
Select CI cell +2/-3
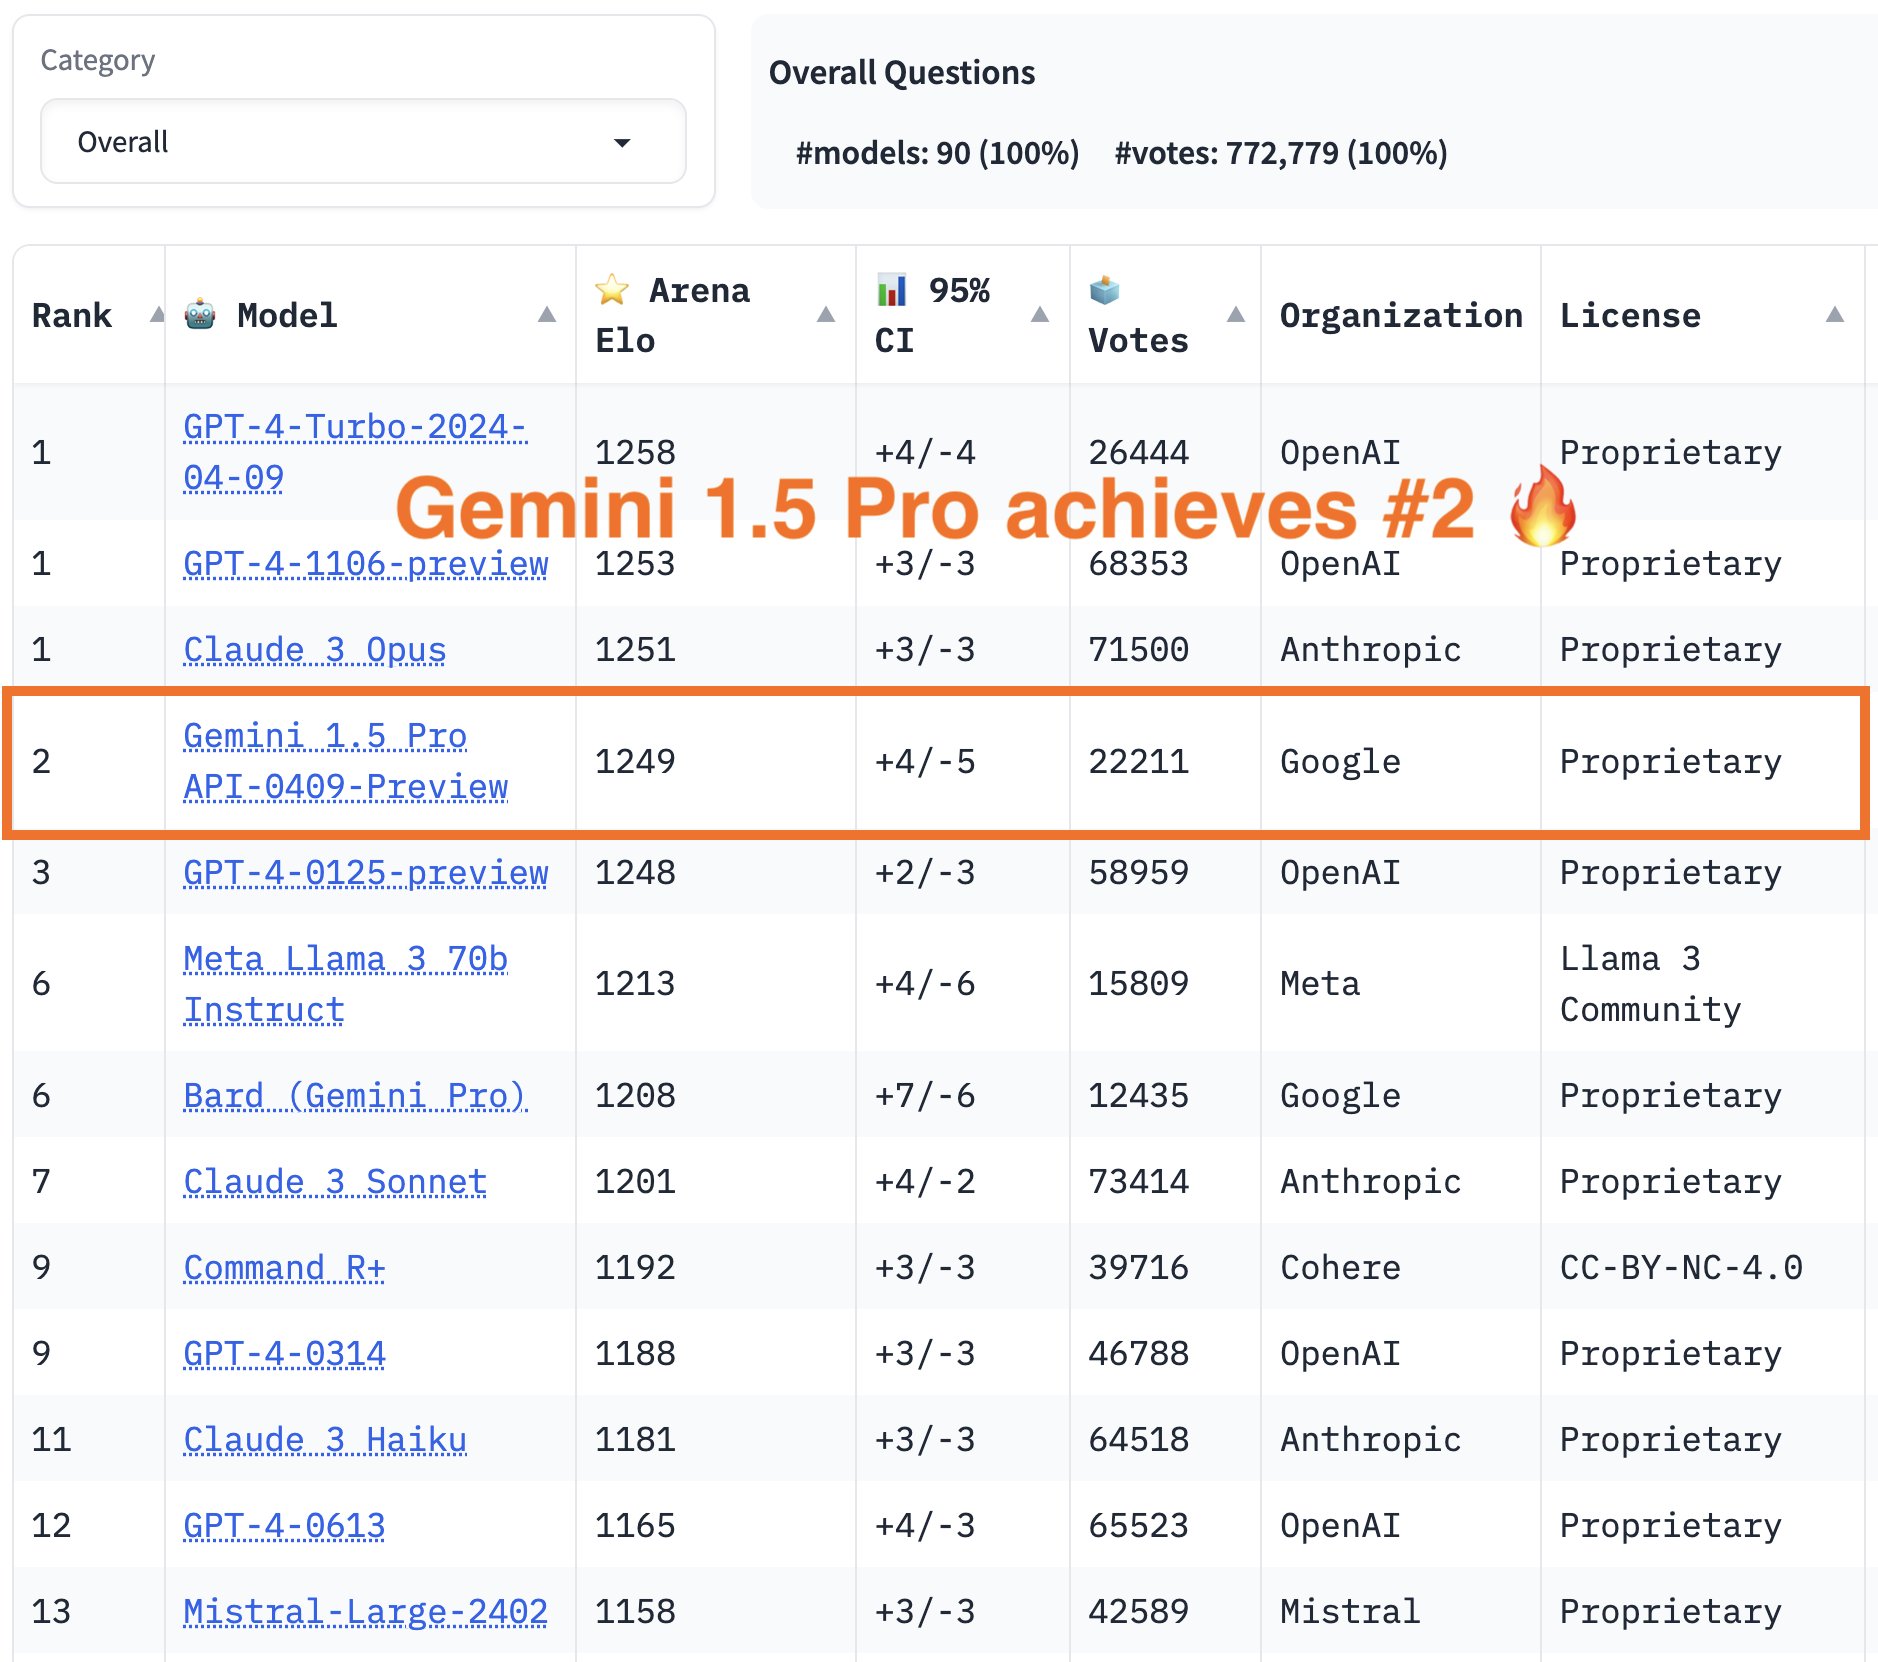point(925,872)
